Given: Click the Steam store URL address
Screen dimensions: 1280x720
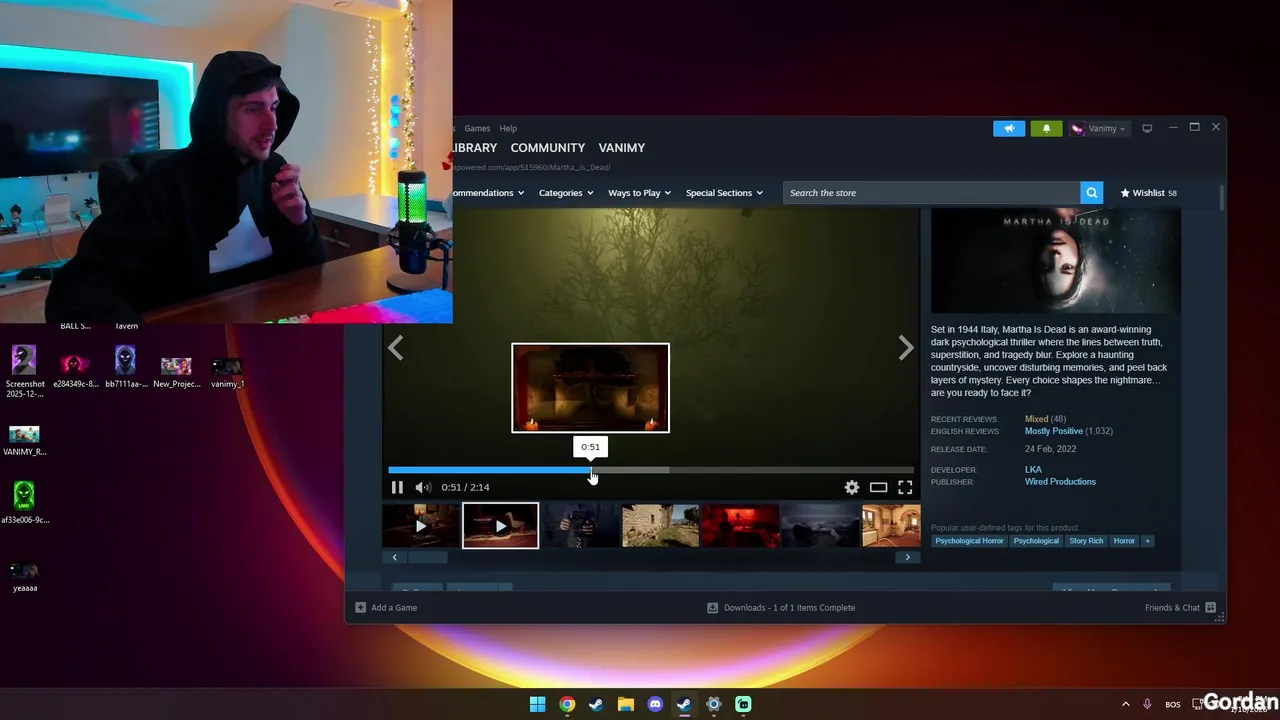Looking at the screenshot, I should (x=531, y=167).
